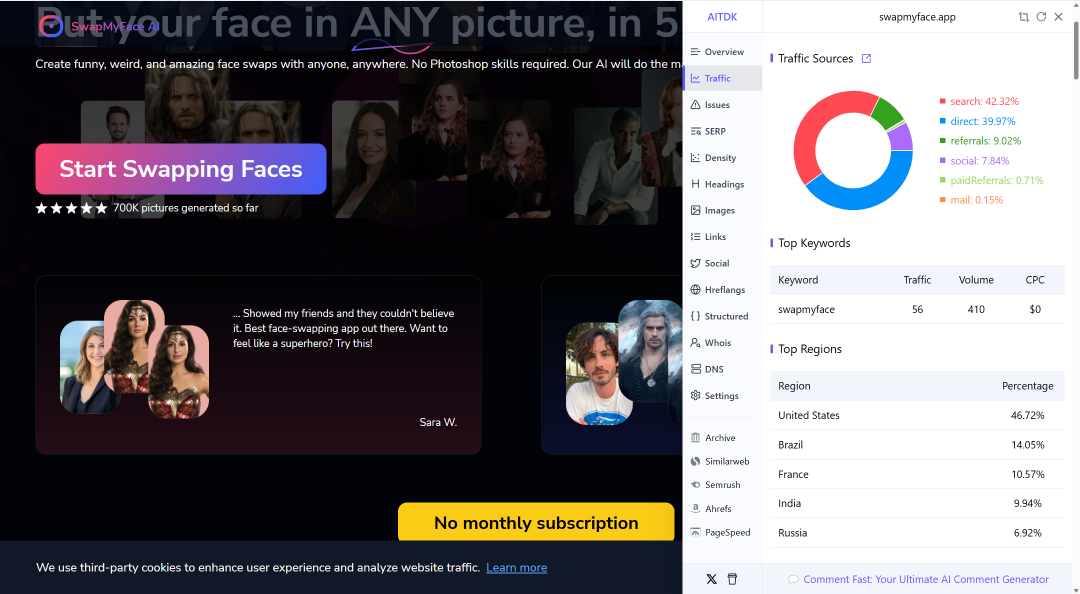Image resolution: width=1080 pixels, height=594 pixels.
Task: Click the swapmyface.app domain title
Action: [x=917, y=17]
